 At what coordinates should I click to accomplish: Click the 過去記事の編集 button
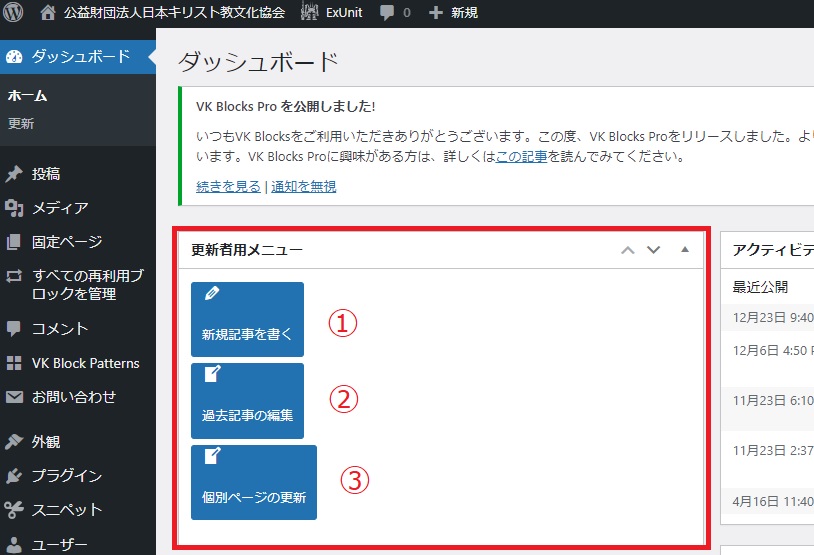(x=247, y=400)
